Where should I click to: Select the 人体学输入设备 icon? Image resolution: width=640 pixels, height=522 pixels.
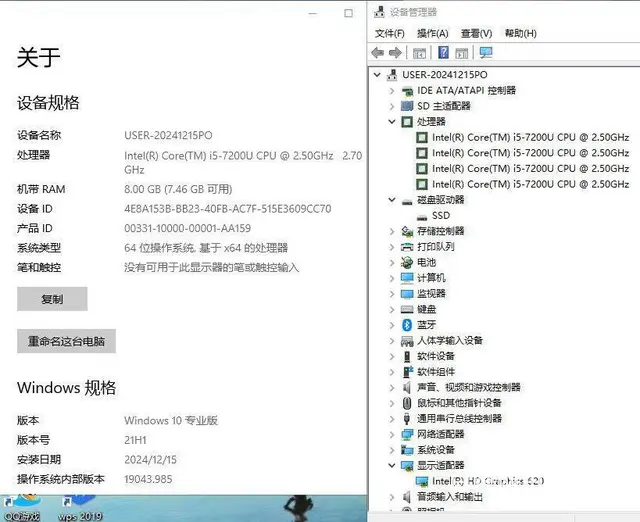[407, 341]
